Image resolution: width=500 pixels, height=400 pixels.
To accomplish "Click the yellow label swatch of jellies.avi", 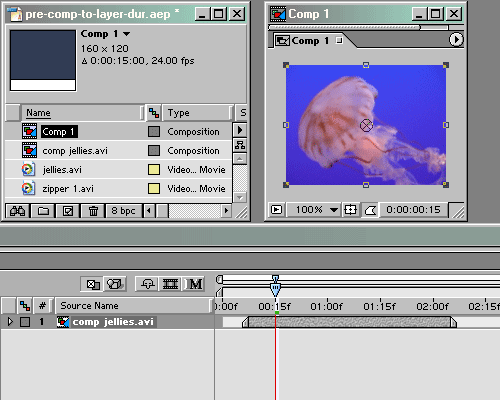I will (x=154, y=169).
